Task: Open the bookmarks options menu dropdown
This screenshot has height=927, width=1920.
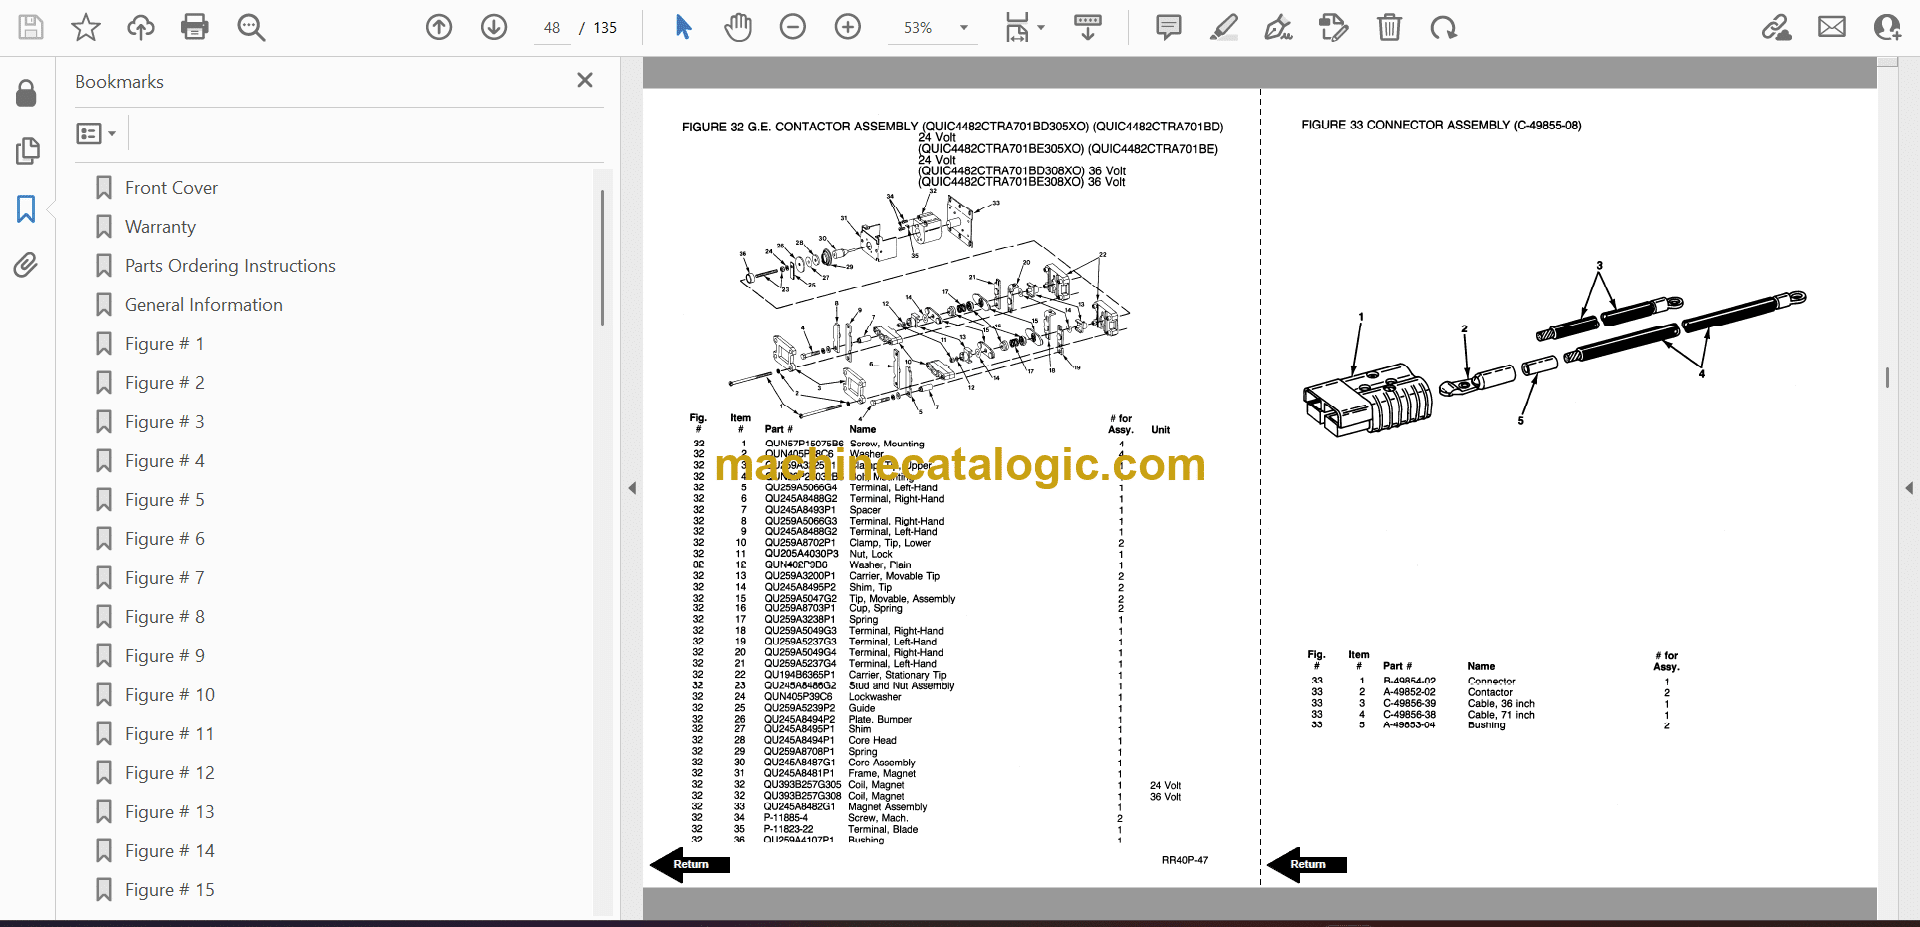Action: (96, 133)
